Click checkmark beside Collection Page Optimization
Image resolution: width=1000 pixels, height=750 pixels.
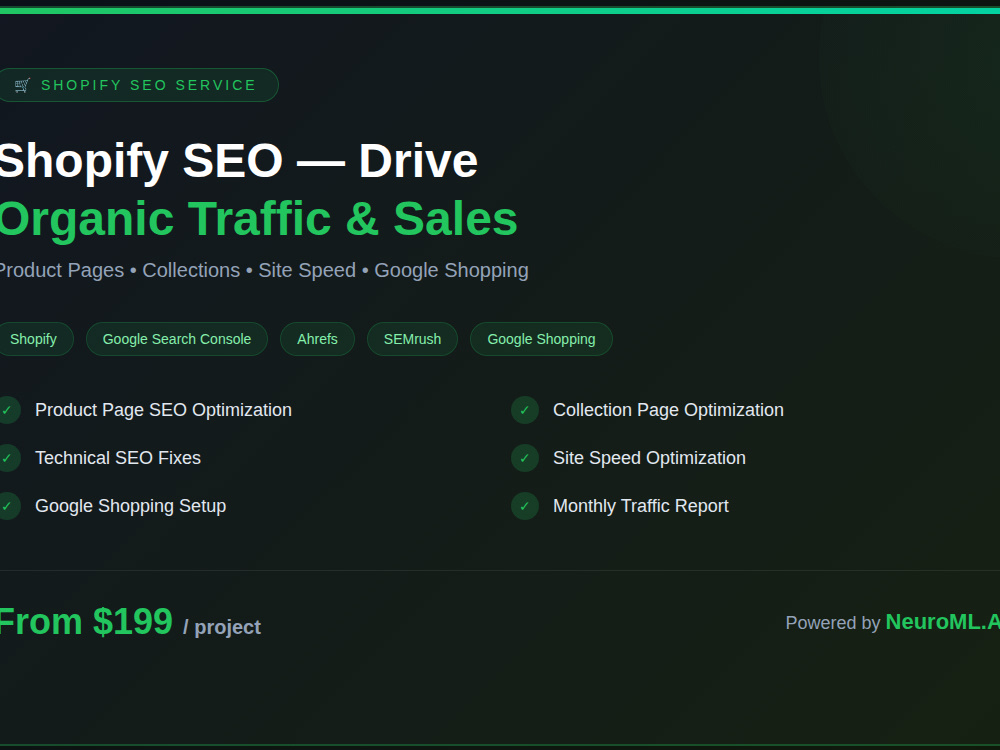pos(525,410)
